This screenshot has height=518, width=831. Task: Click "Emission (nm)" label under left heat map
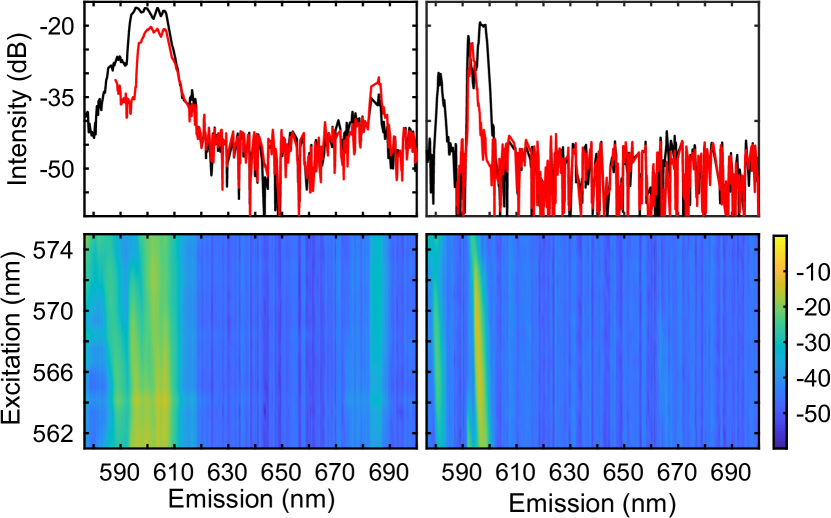tap(251, 499)
